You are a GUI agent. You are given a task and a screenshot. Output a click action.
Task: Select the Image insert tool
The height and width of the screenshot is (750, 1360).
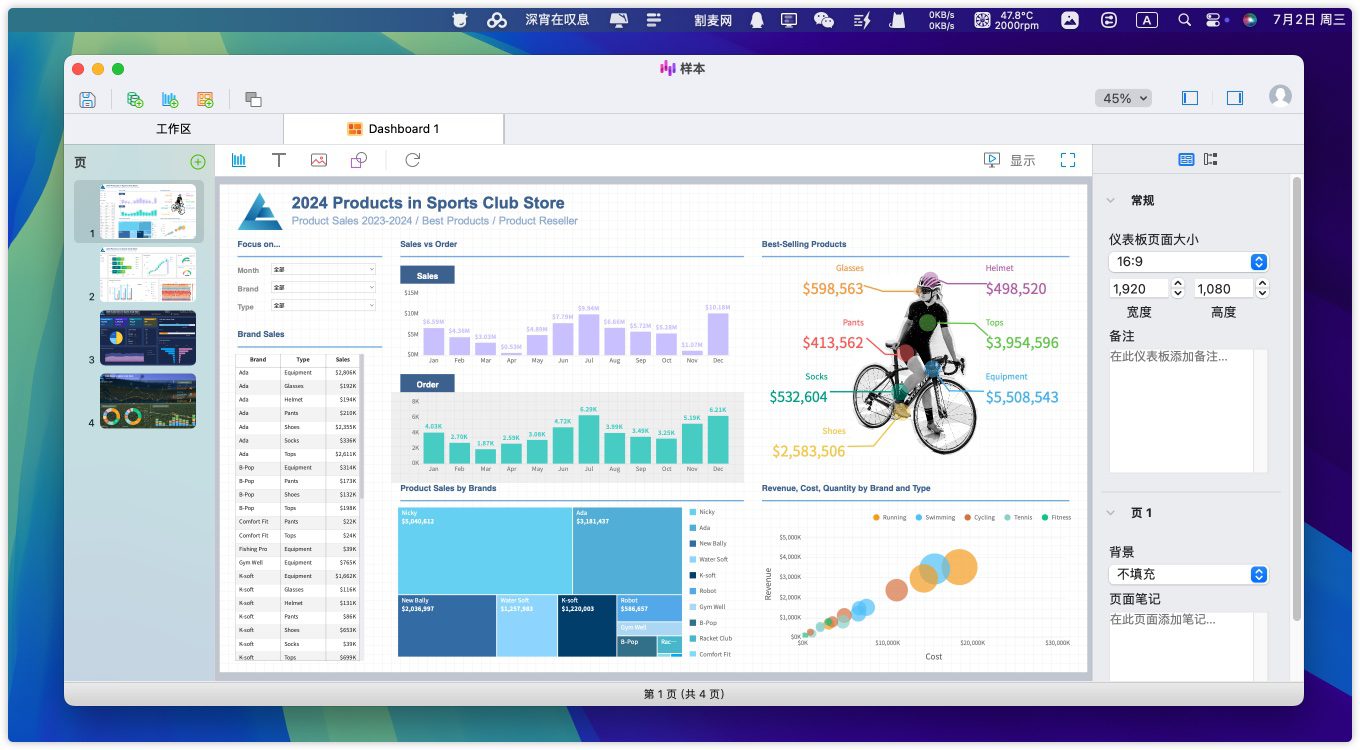(x=319, y=160)
